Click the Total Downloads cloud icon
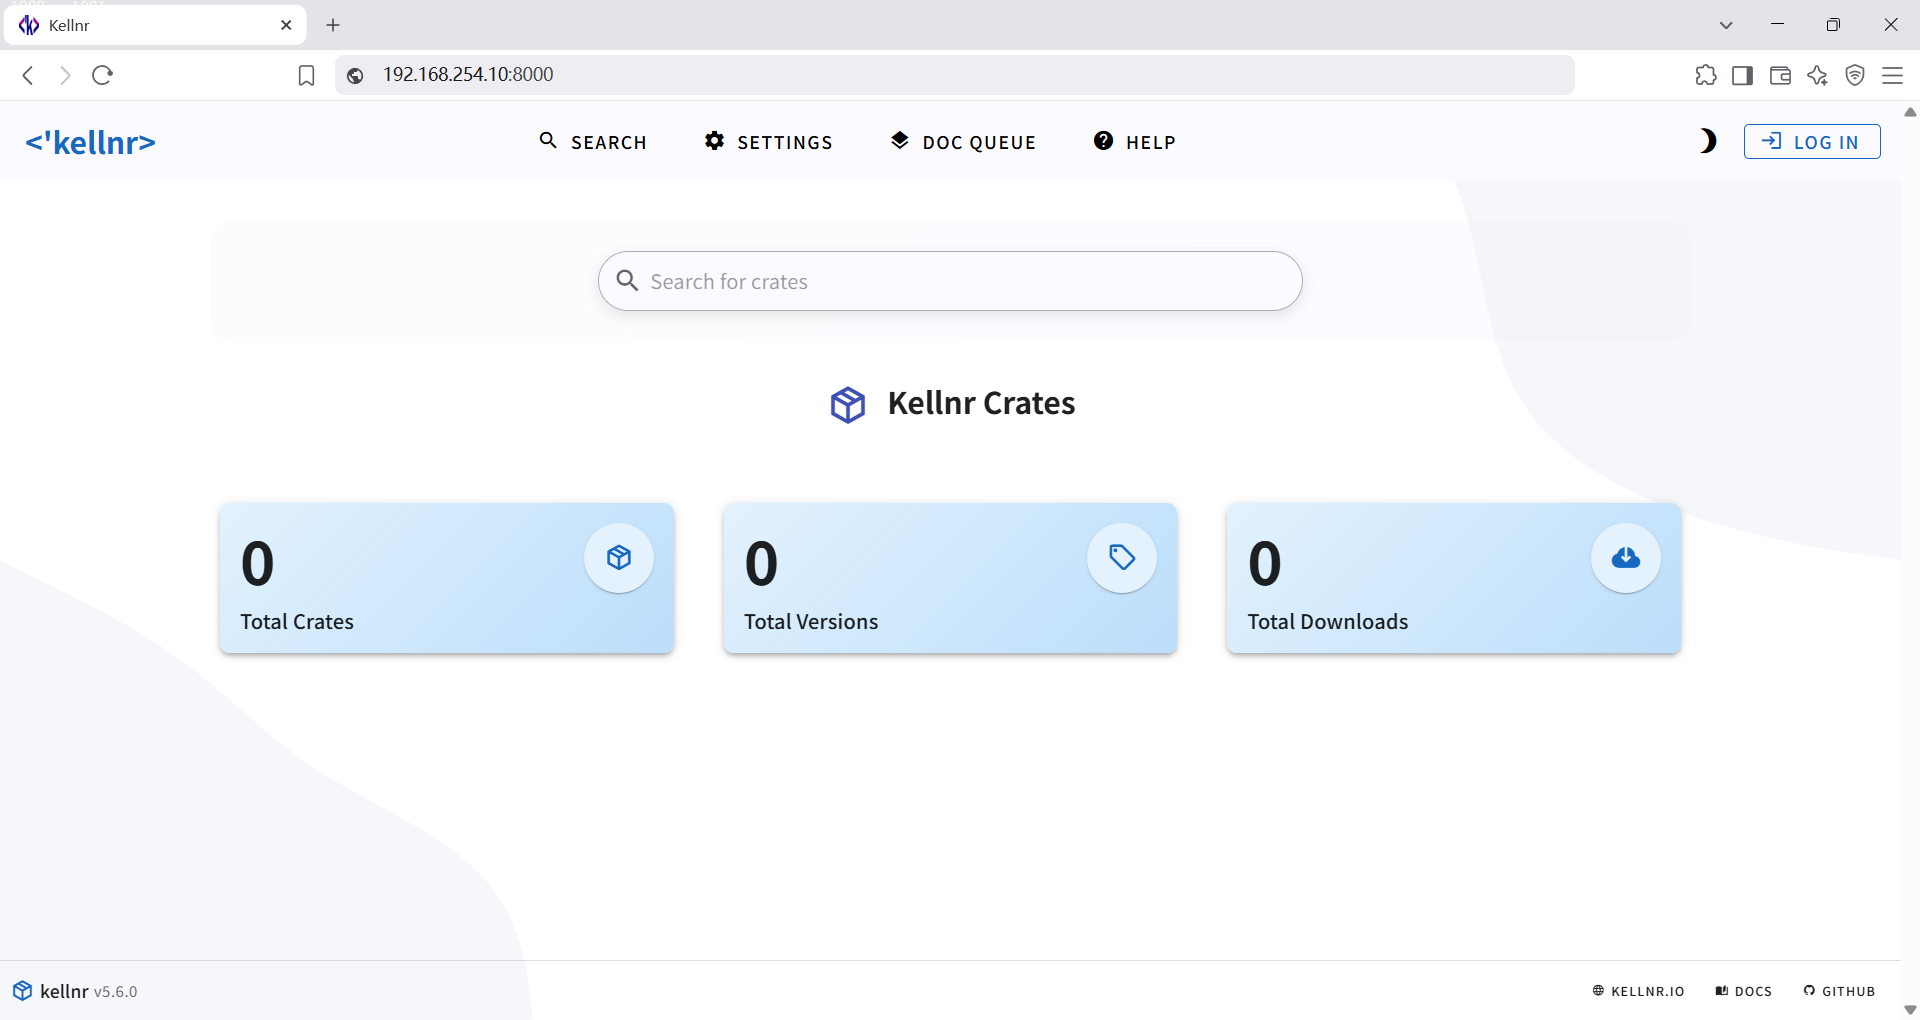1920x1020 pixels. [1625, 558]
